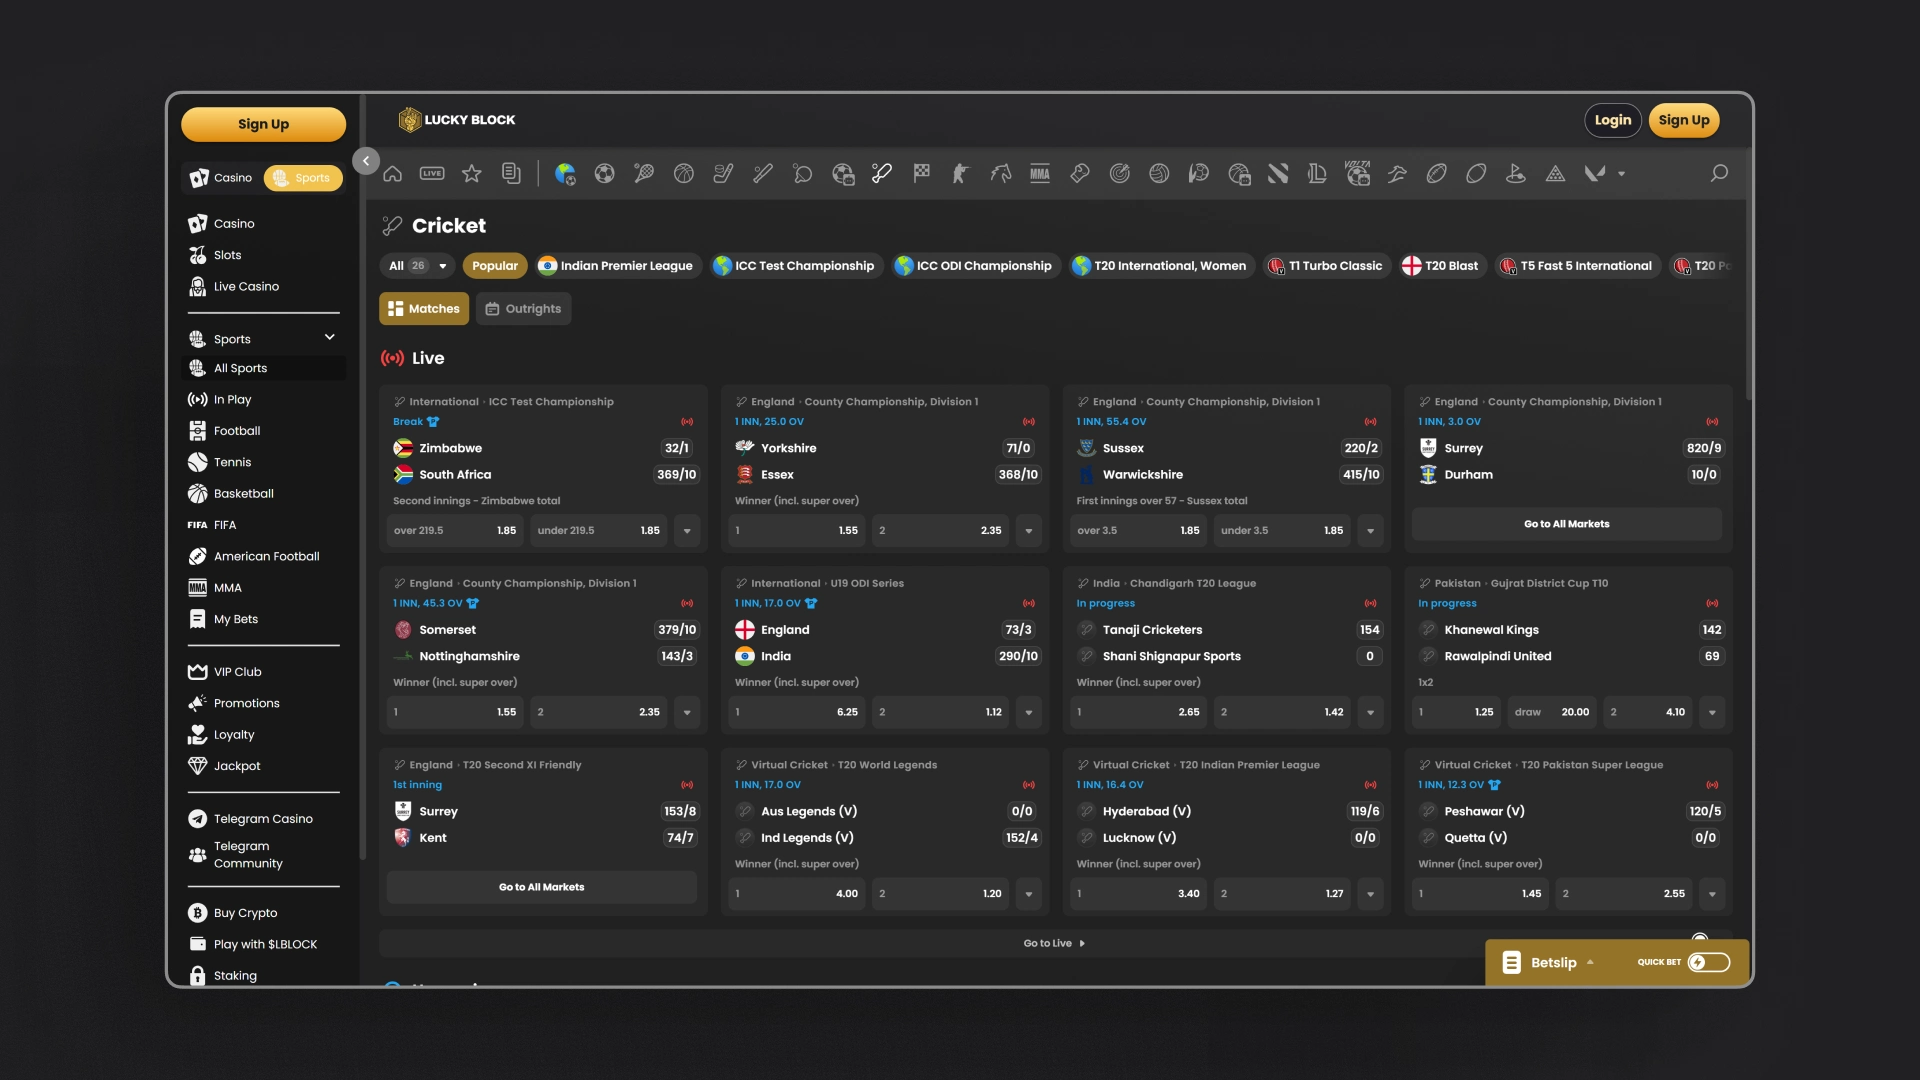Select the Matches tab

coord(424,309)
